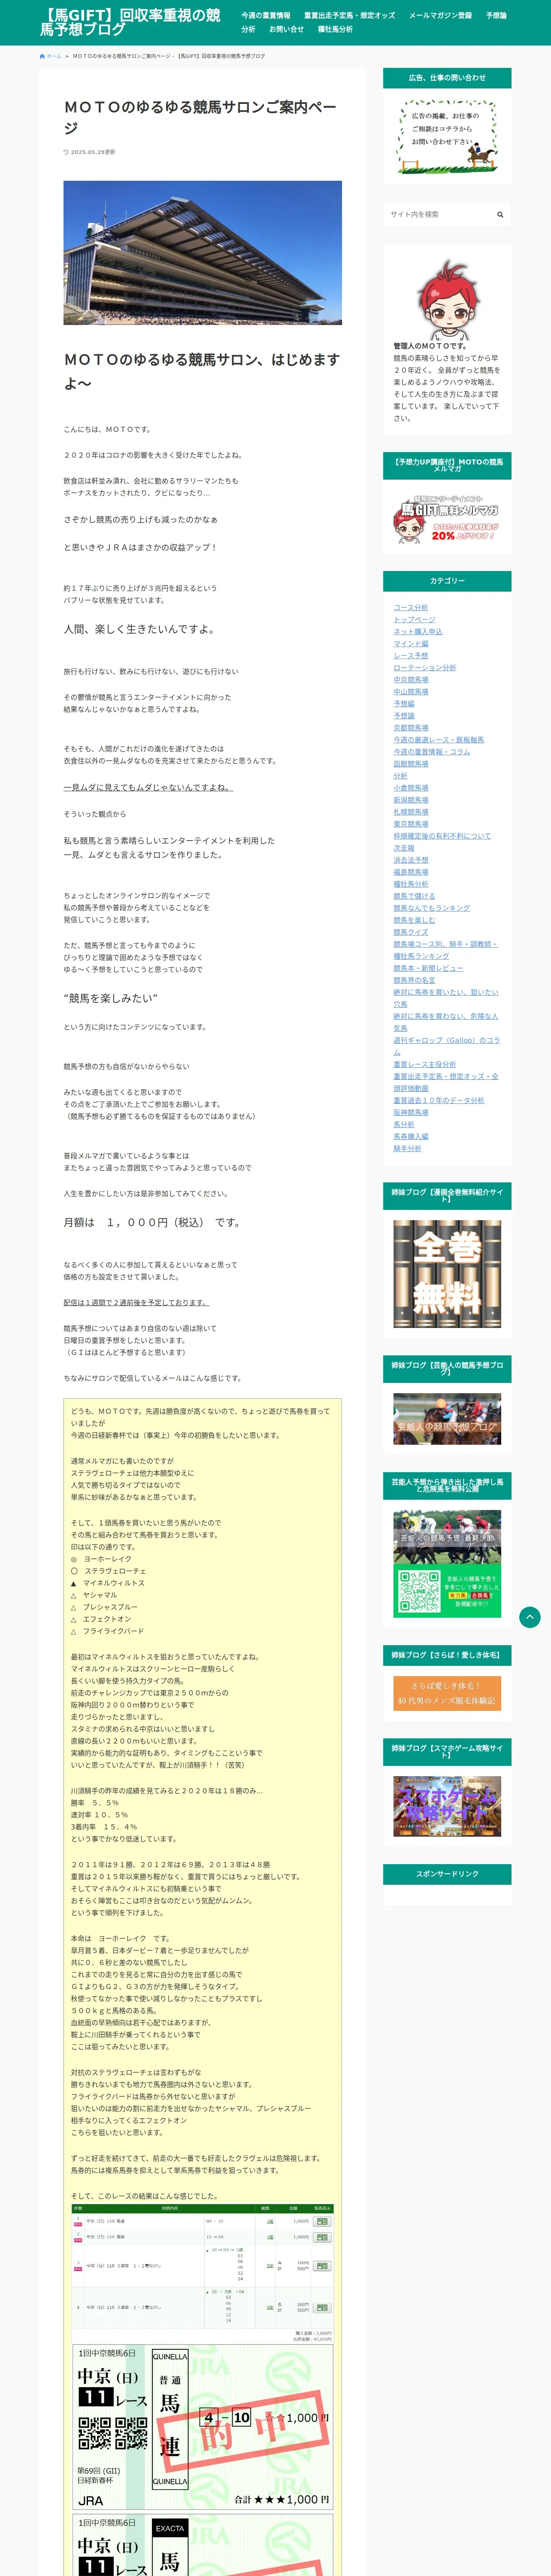Click the scroll-to-top arrow button

[x=530, y=1617]
